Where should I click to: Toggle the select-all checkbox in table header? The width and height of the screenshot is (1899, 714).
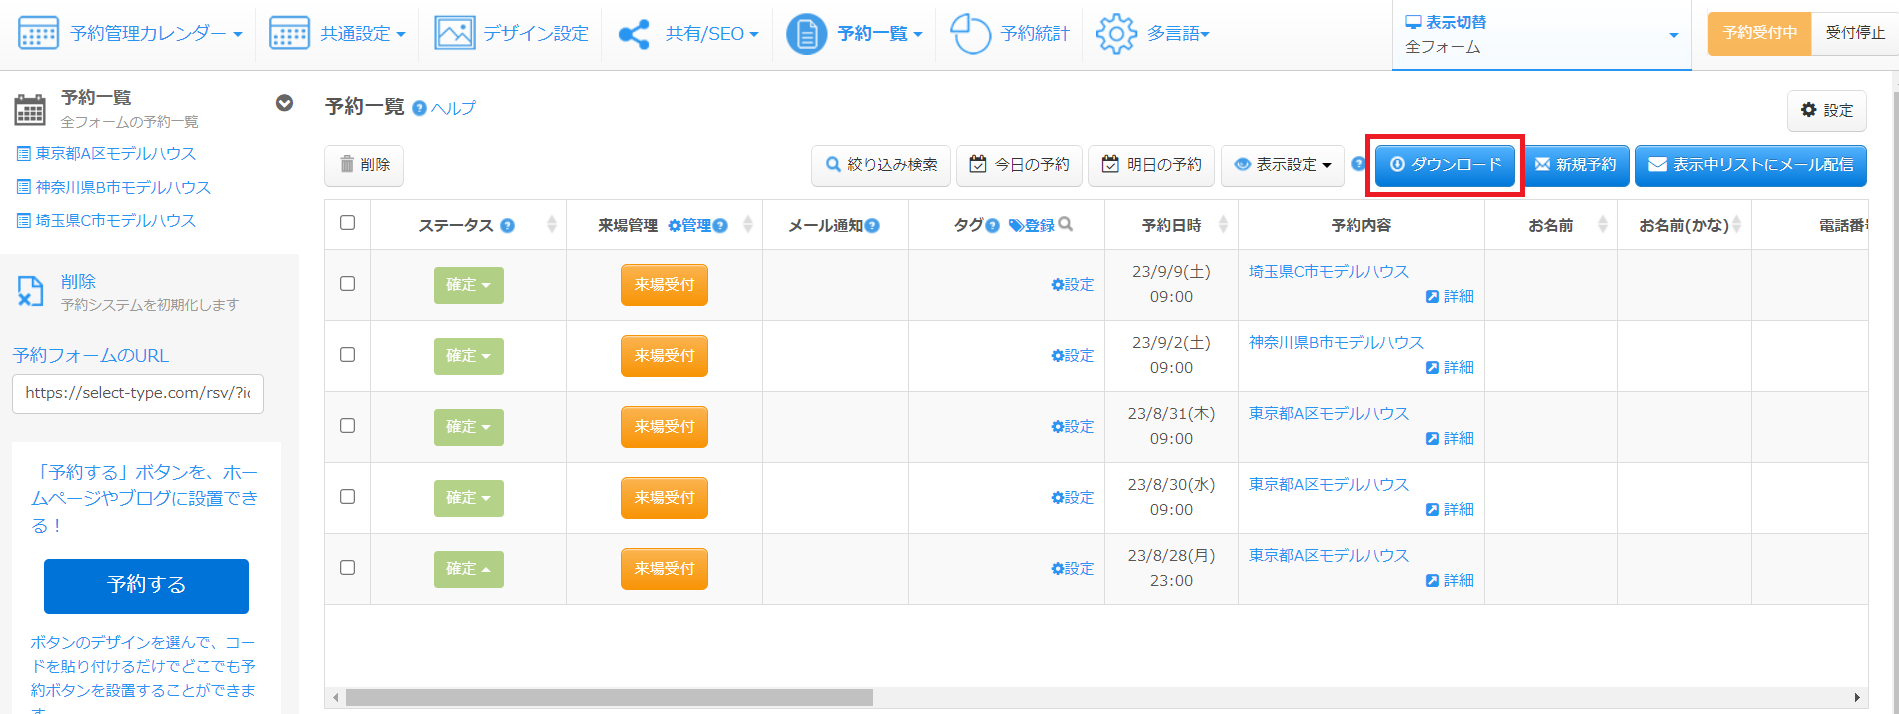(347, 223)
